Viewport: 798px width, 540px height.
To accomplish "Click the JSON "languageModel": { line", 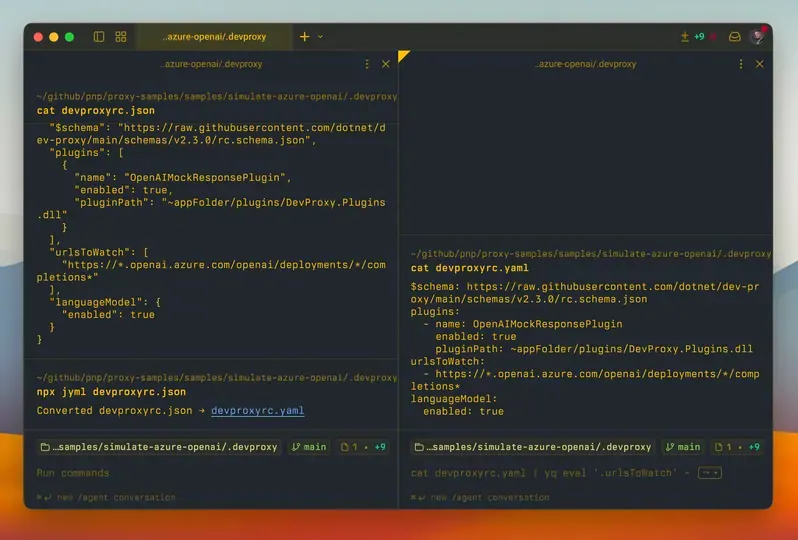I will pos(105,302).
